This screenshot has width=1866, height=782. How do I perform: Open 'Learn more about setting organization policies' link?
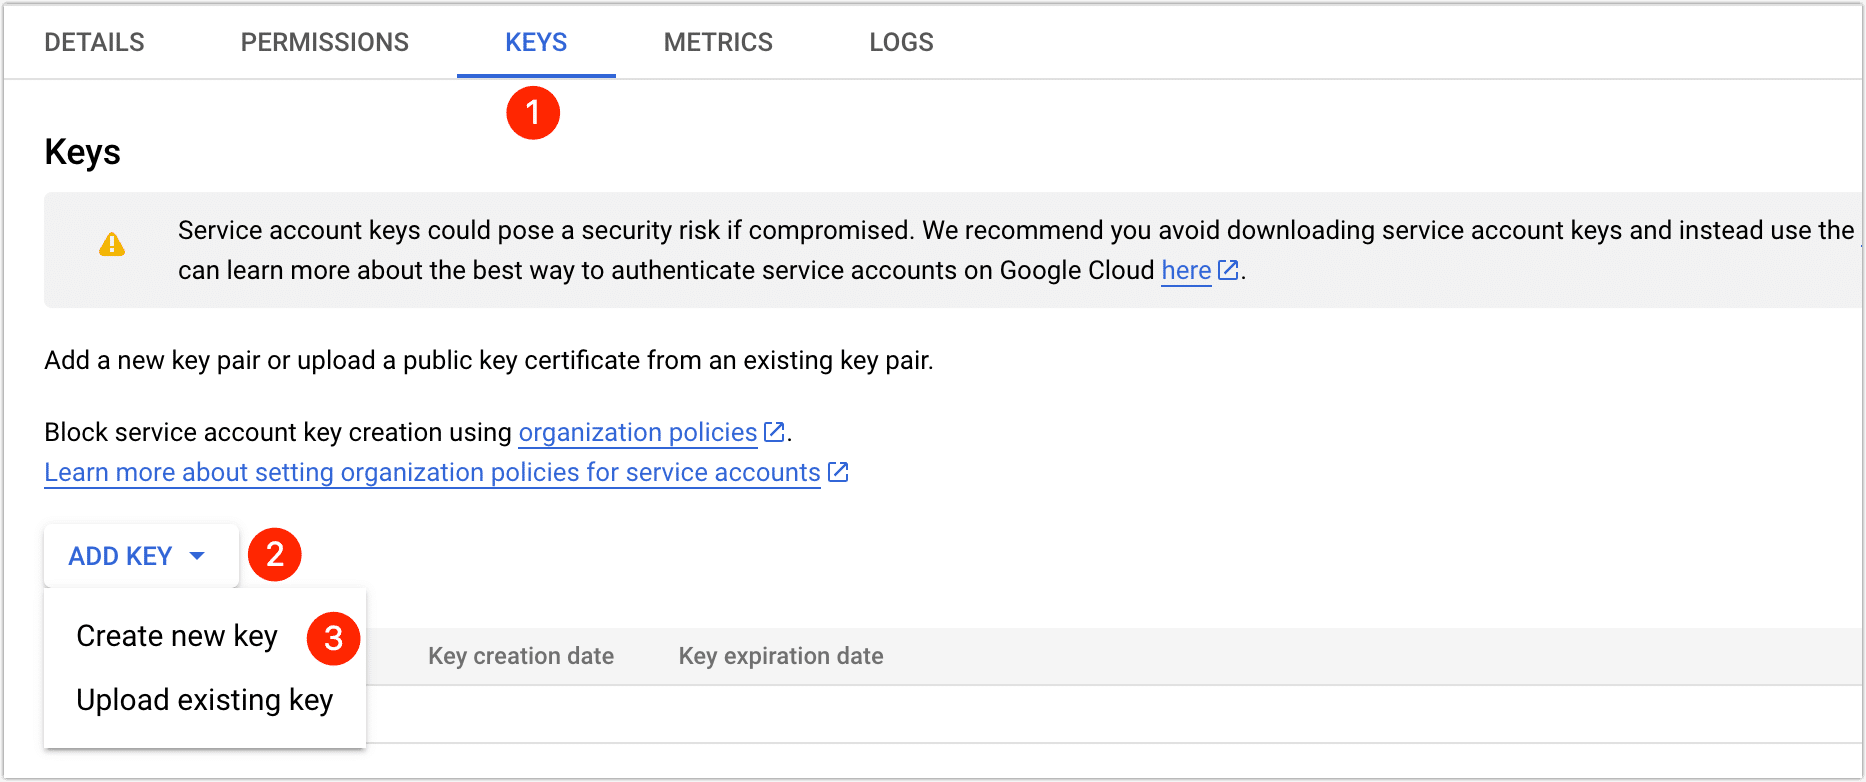tap(432, 472)
